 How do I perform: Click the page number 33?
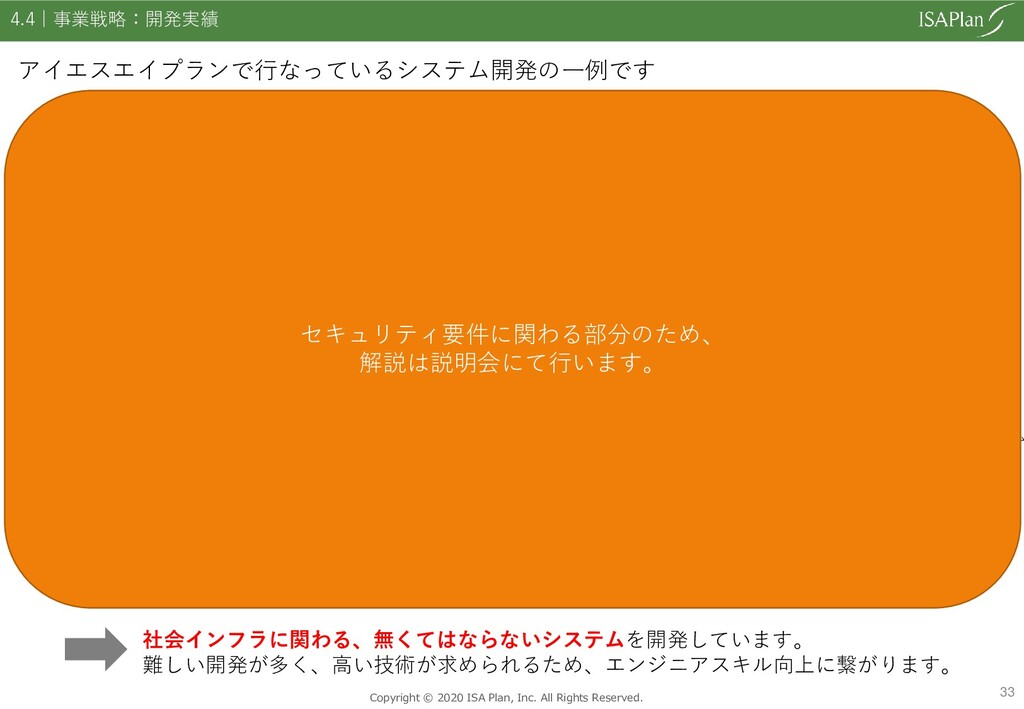(1007, 692)
